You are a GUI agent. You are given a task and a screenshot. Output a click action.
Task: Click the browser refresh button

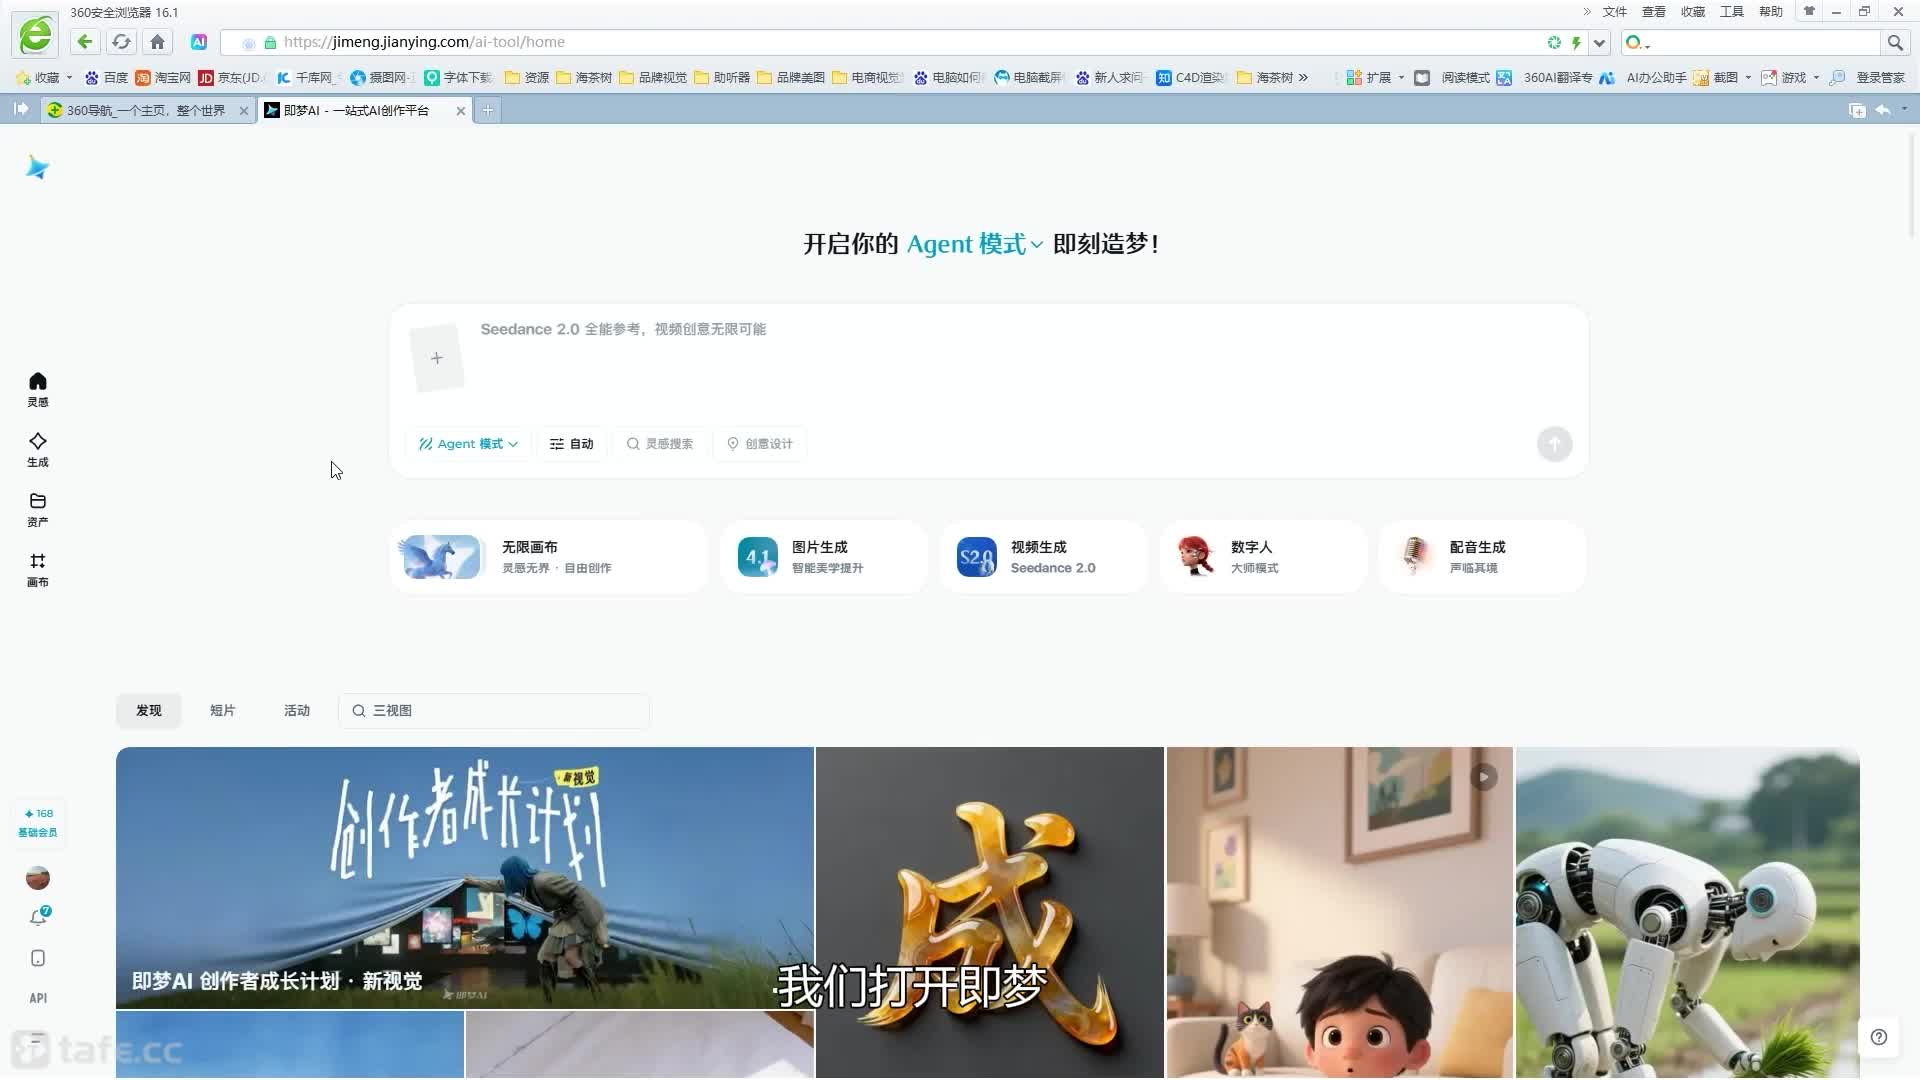pos(121,42)
